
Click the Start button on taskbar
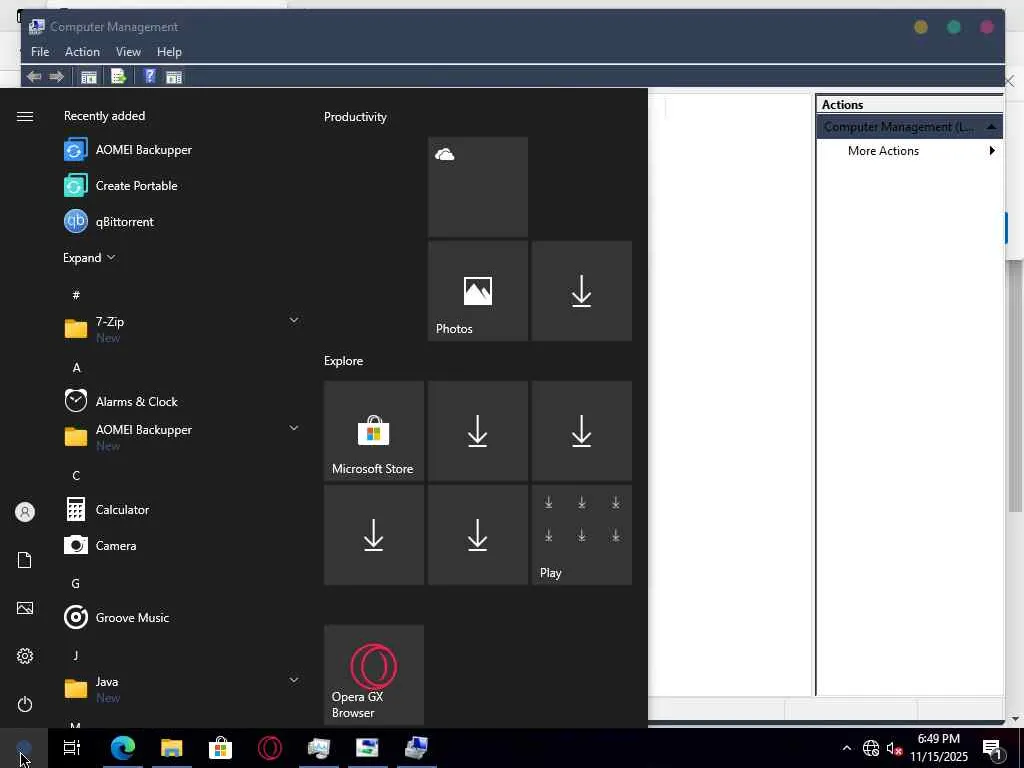[x=24, y=748]
